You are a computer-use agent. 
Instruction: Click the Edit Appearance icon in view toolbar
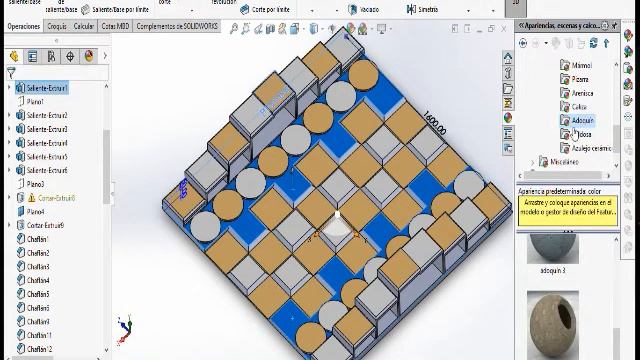click(x=351, y=28)
